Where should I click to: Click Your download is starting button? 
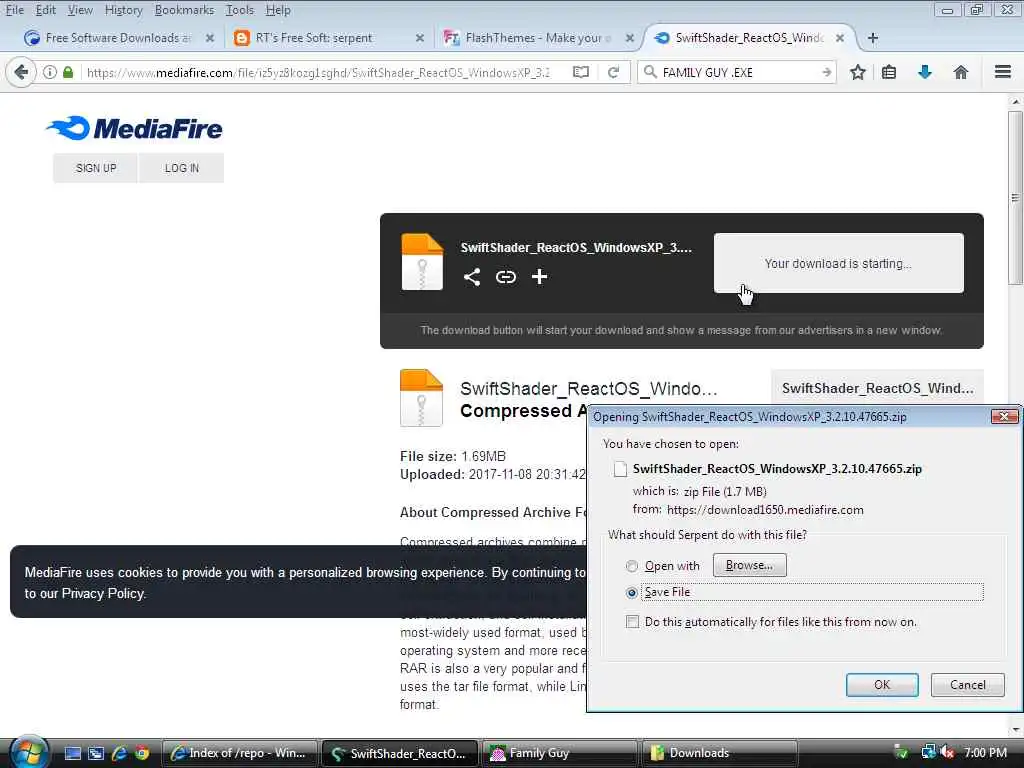839,263
